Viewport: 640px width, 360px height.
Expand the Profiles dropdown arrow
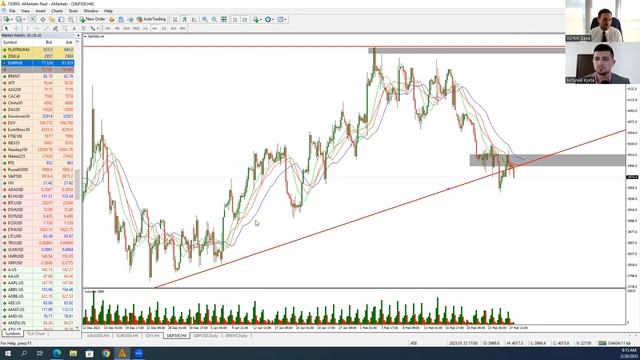[x=24, y=20]
